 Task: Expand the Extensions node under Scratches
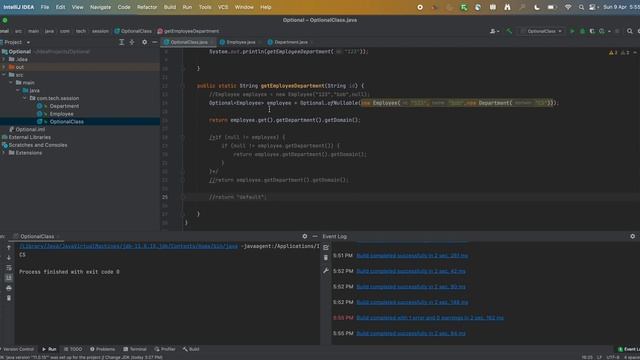tap(4, 153)
